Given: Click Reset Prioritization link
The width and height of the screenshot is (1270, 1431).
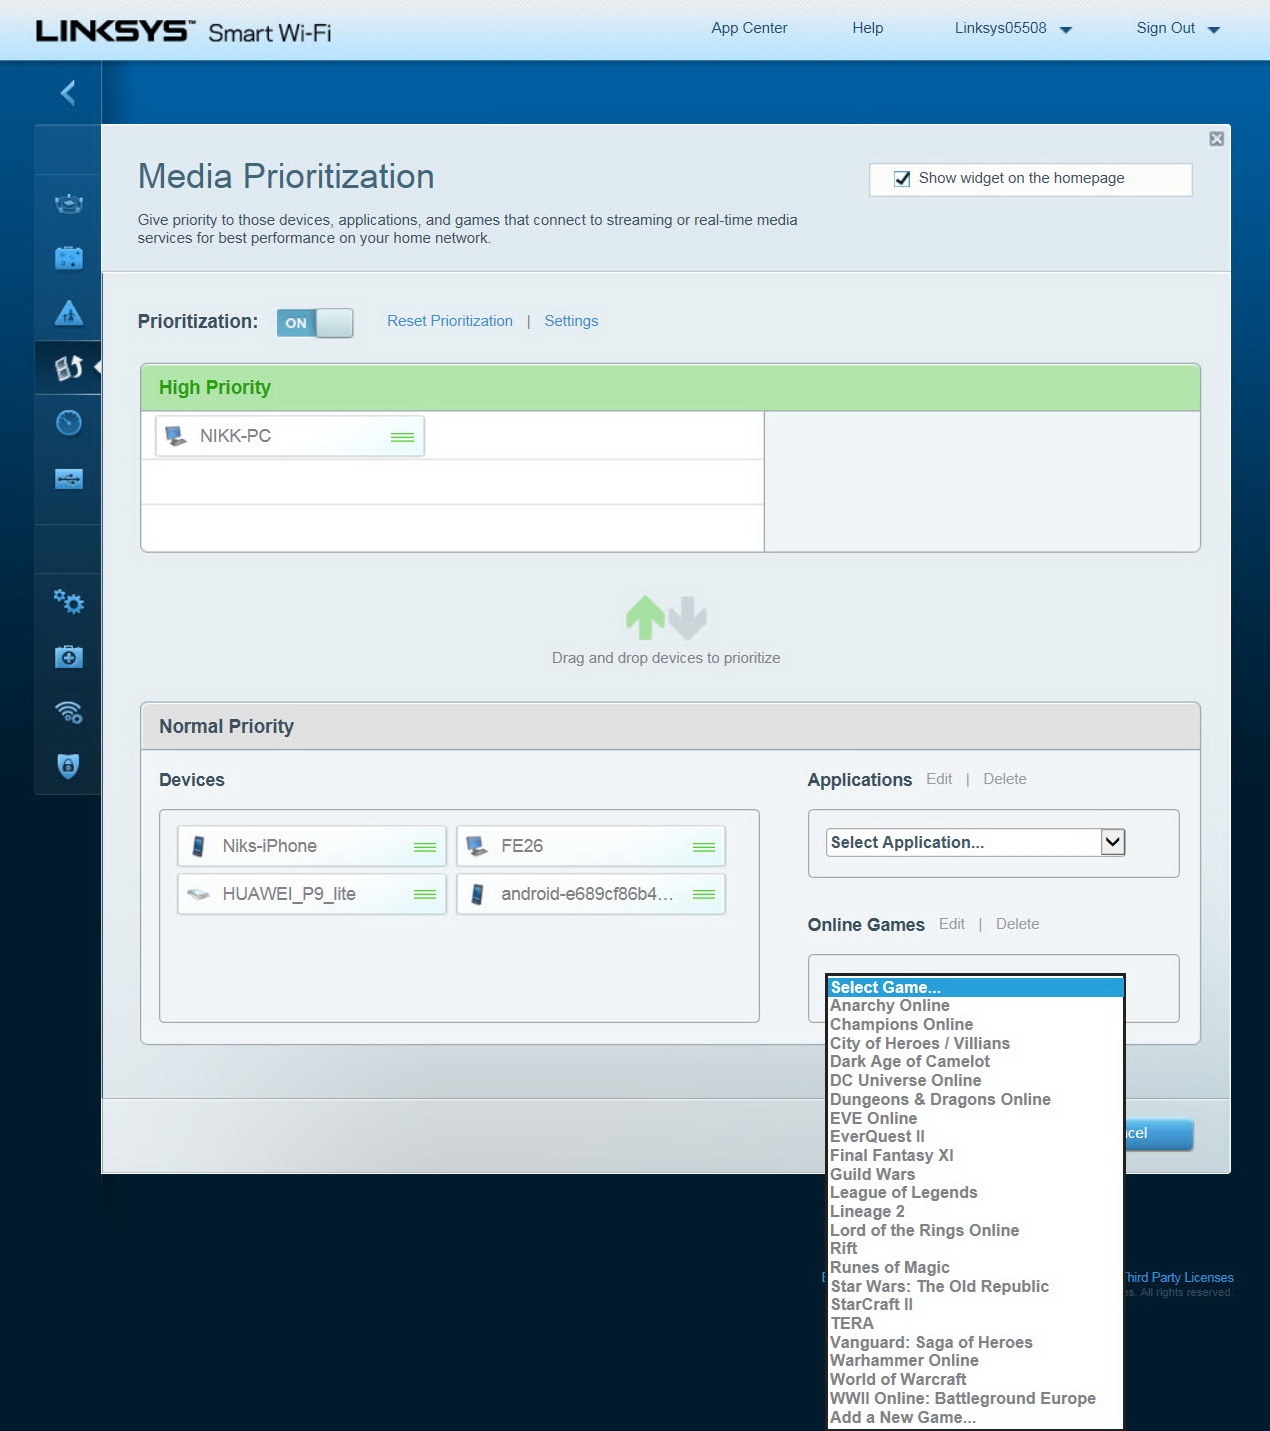Looking at the screenshot, I should (450, 321).
